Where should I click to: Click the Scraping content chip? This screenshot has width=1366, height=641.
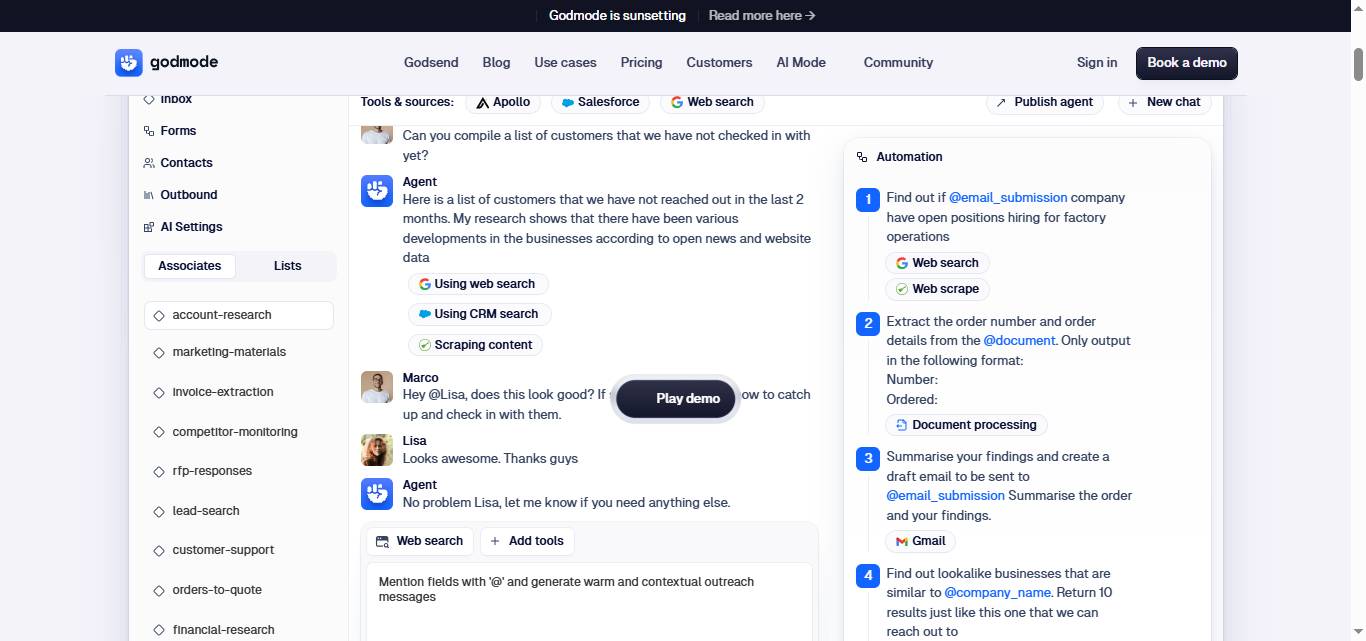[x=476, y=345]
